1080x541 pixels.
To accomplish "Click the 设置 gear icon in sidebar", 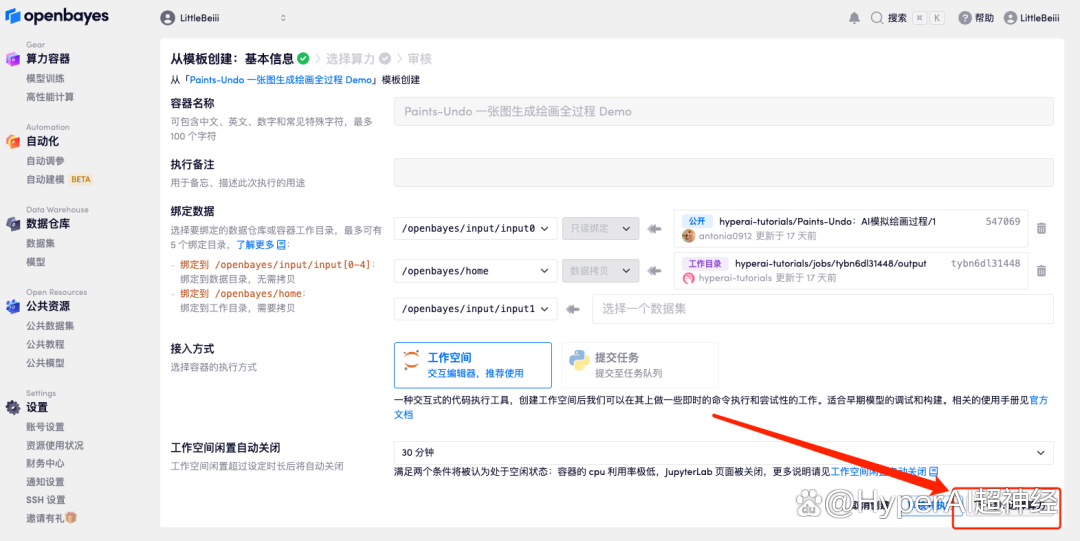I will pos(13,408).
